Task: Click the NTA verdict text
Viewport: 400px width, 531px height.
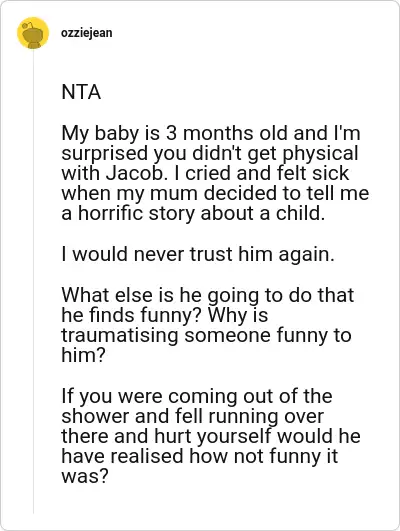Action: pyautogui.click(x=81, y=92)
